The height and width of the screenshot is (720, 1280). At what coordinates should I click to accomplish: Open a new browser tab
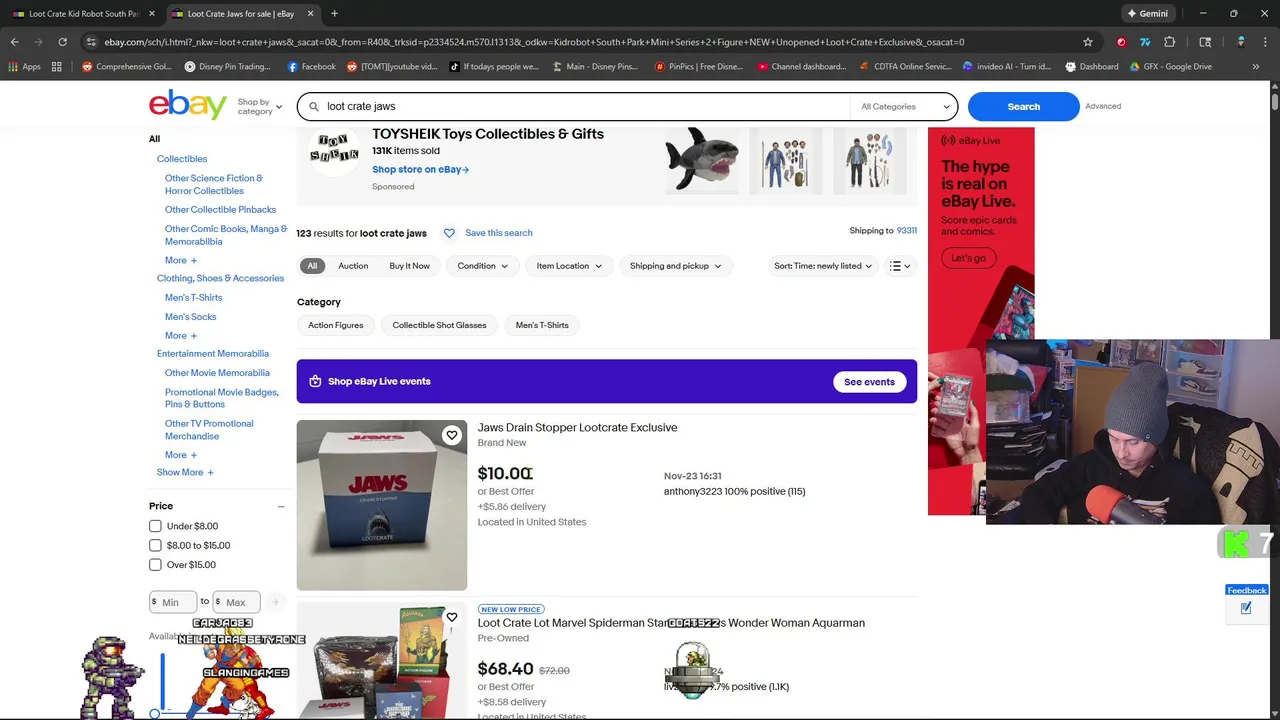(334, 13)
